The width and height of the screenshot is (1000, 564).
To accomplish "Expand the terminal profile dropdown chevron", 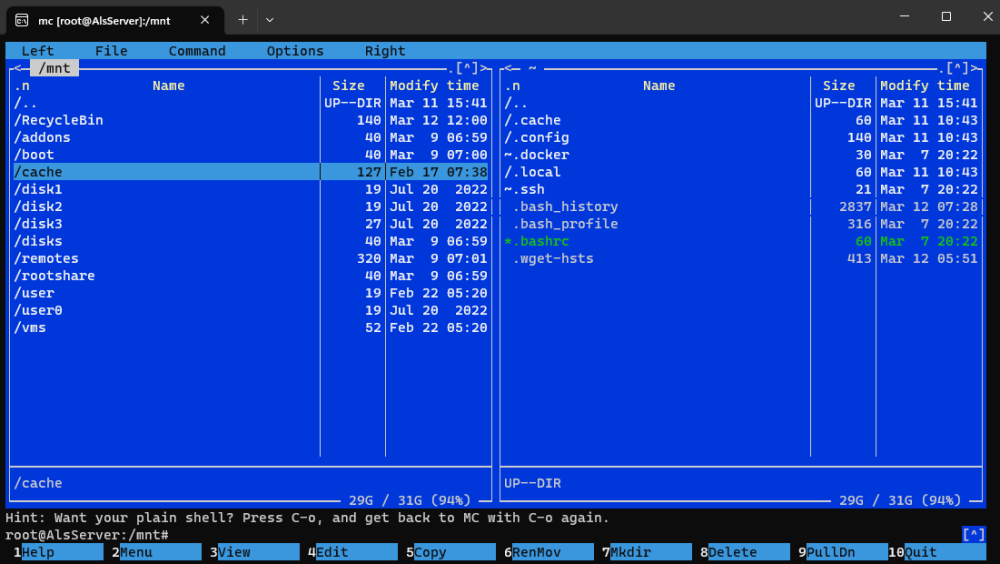I will 270,20.
